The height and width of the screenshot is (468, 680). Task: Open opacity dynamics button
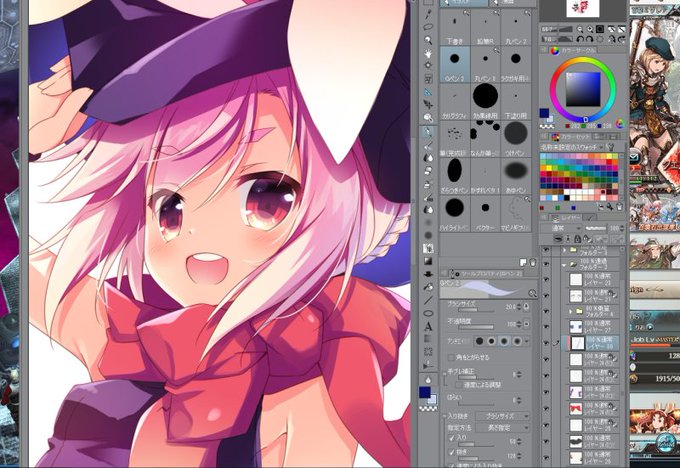pyautogui.click(x=526, y=324)
